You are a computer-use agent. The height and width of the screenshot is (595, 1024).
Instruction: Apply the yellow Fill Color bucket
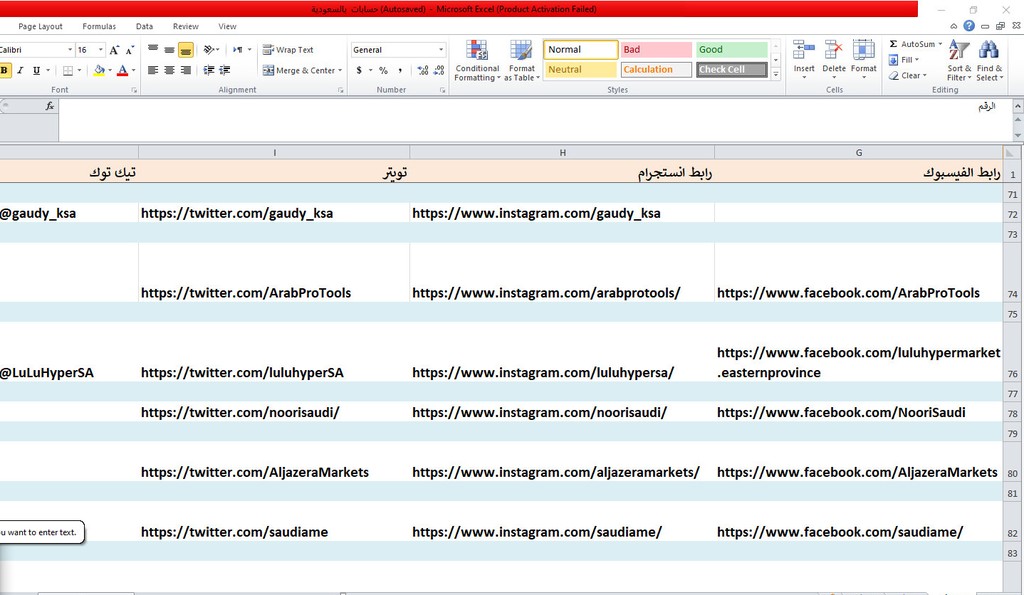pos(99,71)
